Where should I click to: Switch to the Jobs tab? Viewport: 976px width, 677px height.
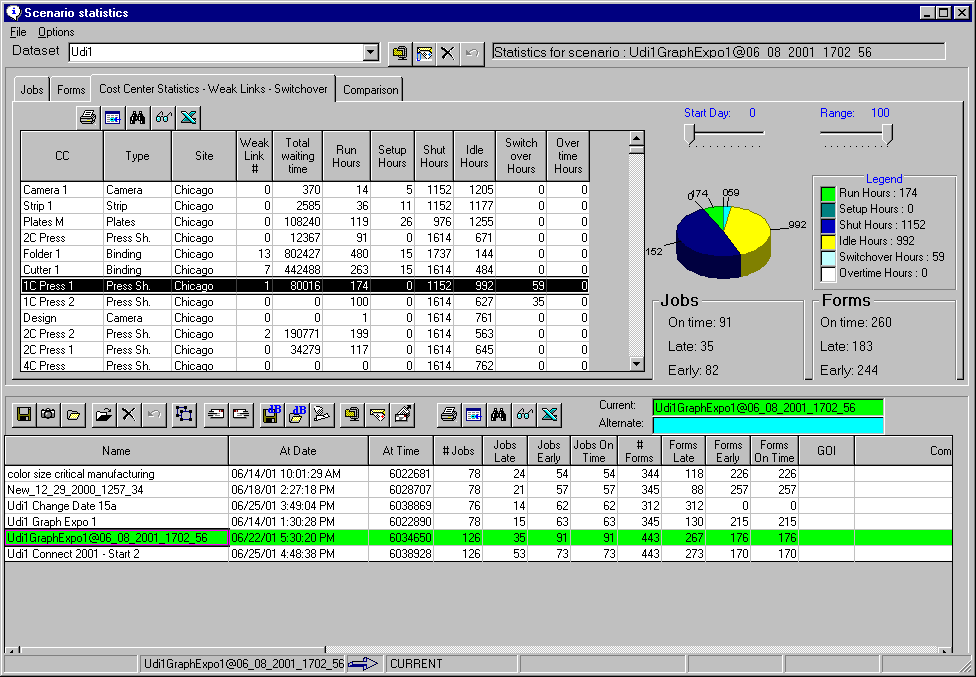click(32, 90)
